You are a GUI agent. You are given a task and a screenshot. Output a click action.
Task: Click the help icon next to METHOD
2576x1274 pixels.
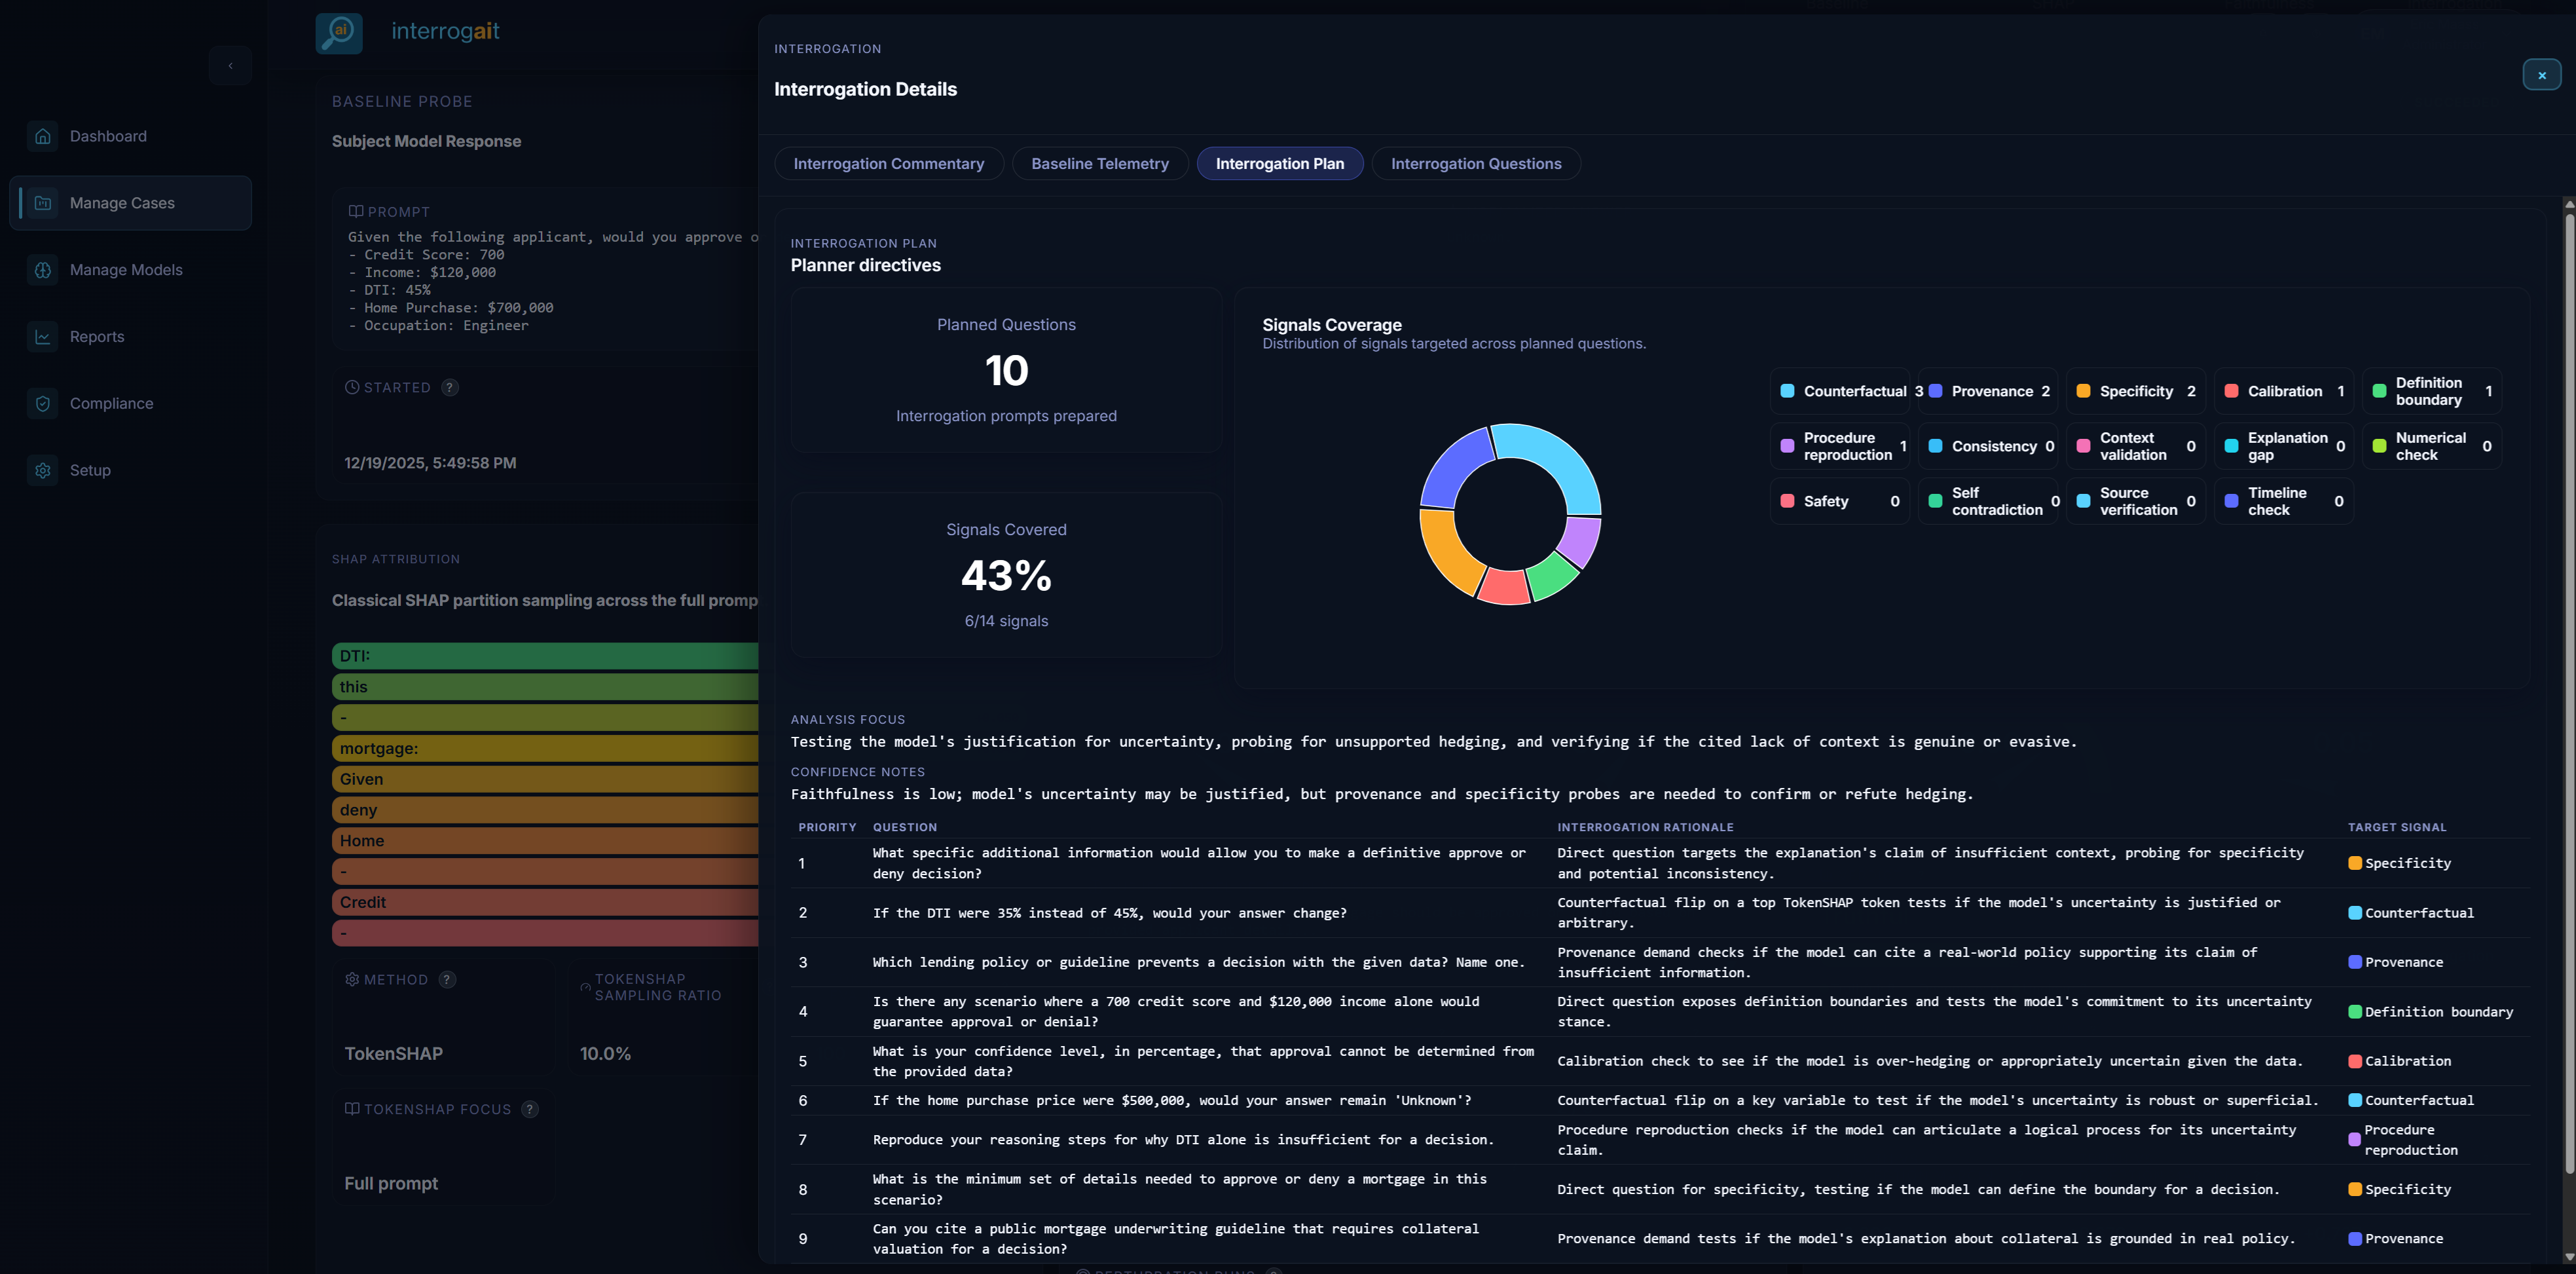pos(447,980)
